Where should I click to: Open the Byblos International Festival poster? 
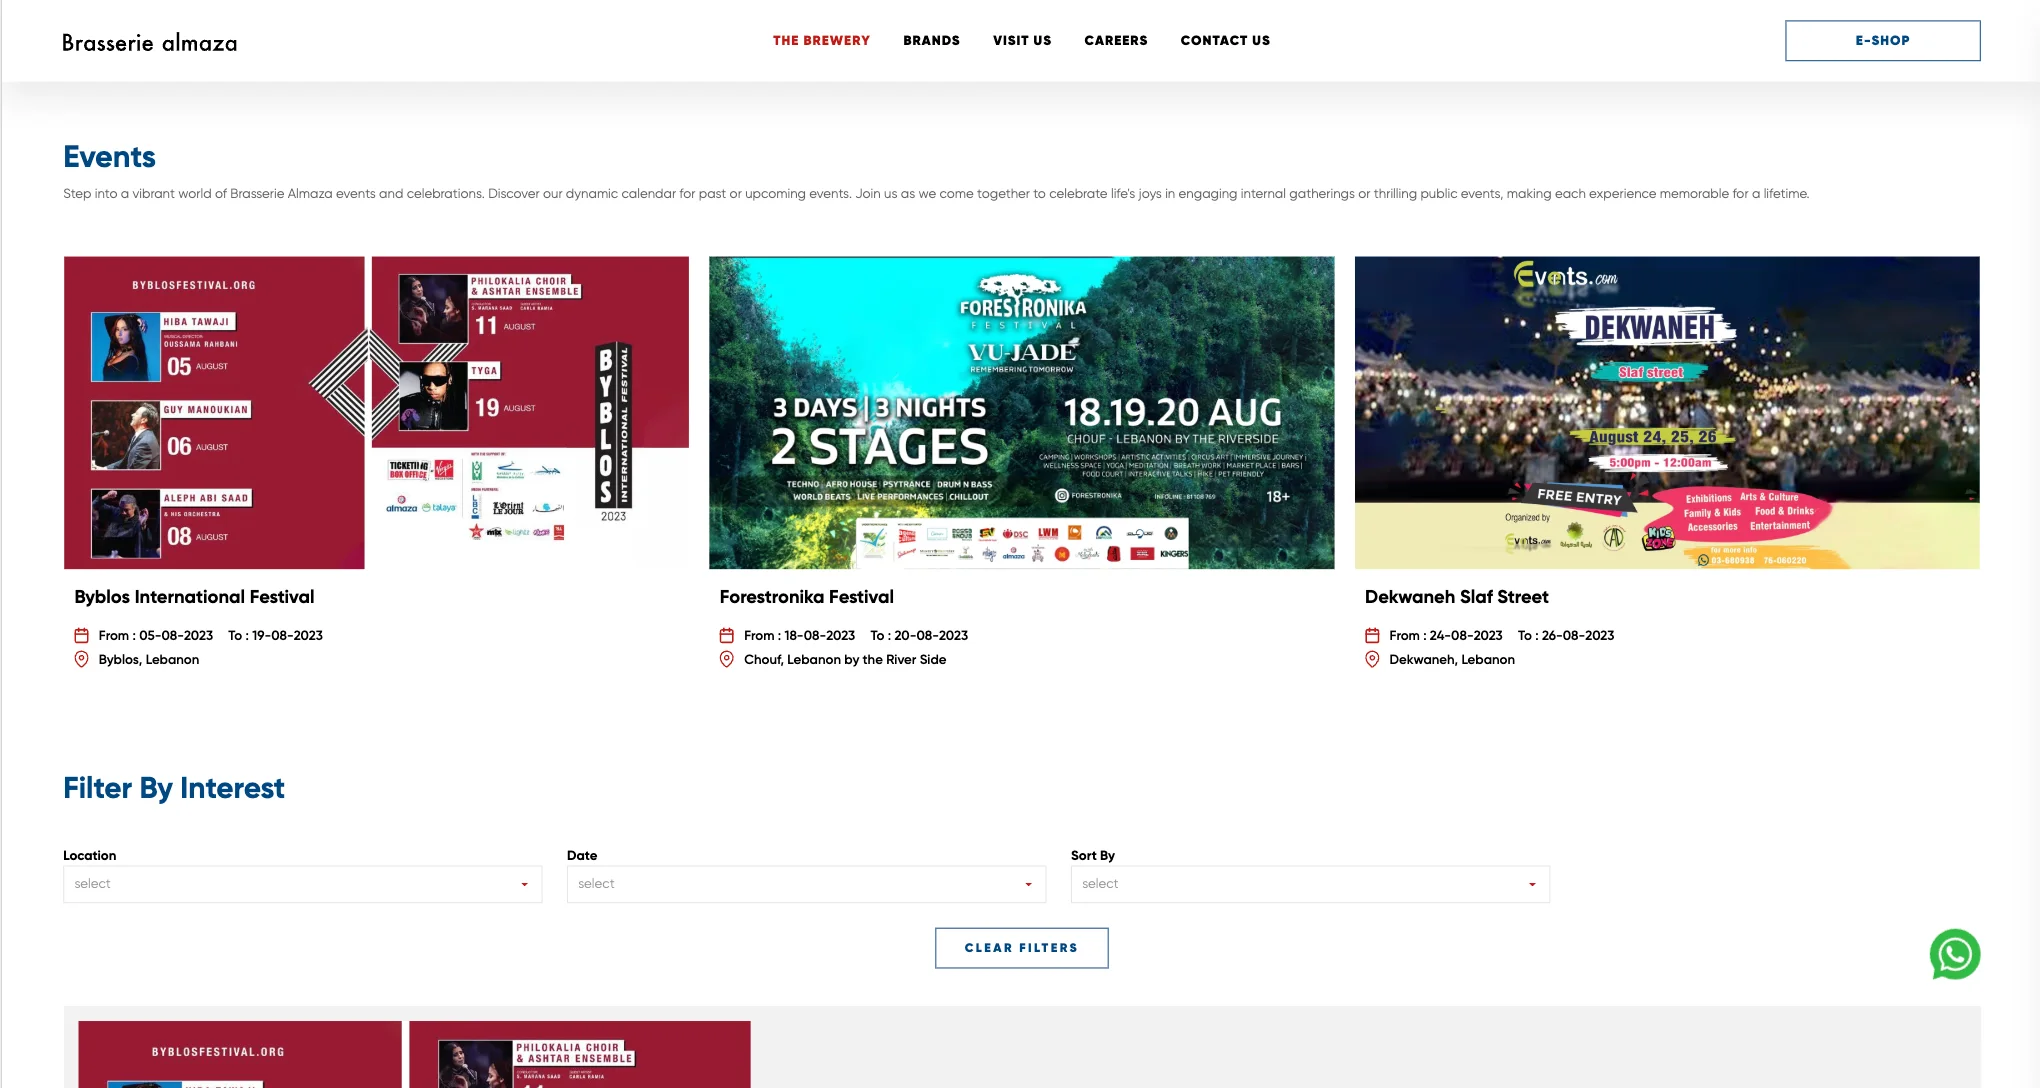point(376,413)
